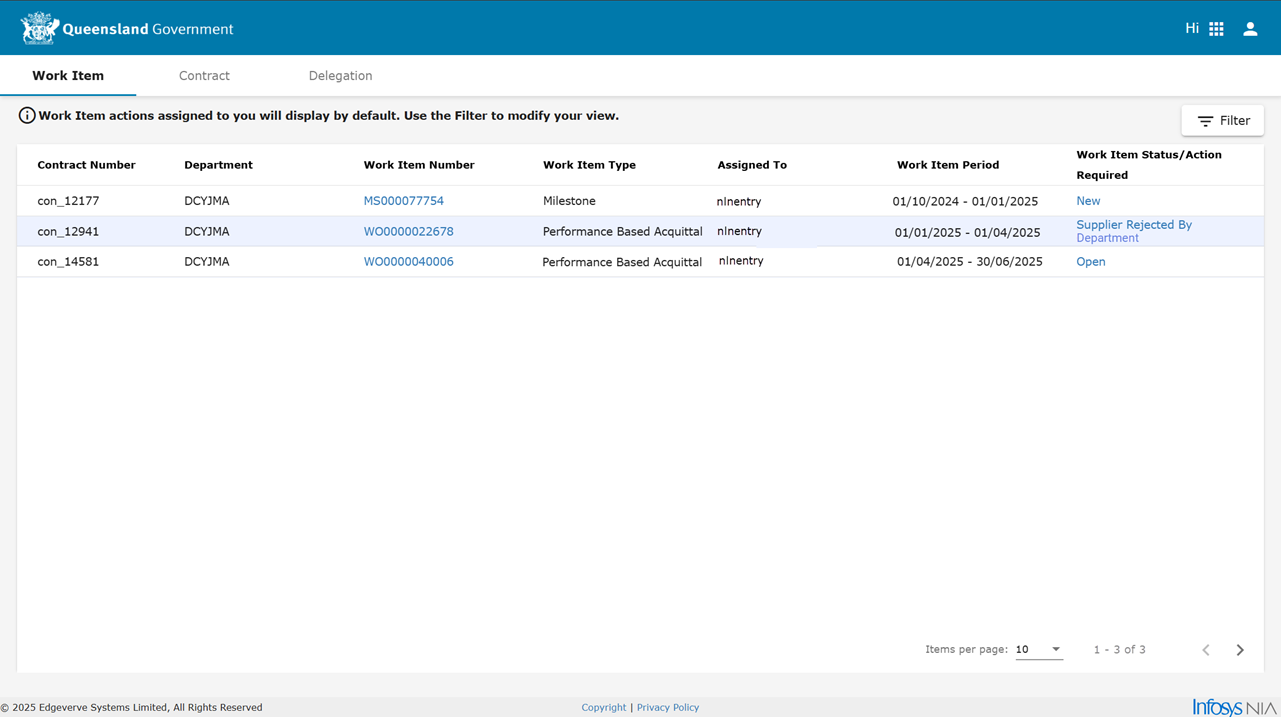Click the Open status link
The image size is (1281, 717).
click(1090, 262)
